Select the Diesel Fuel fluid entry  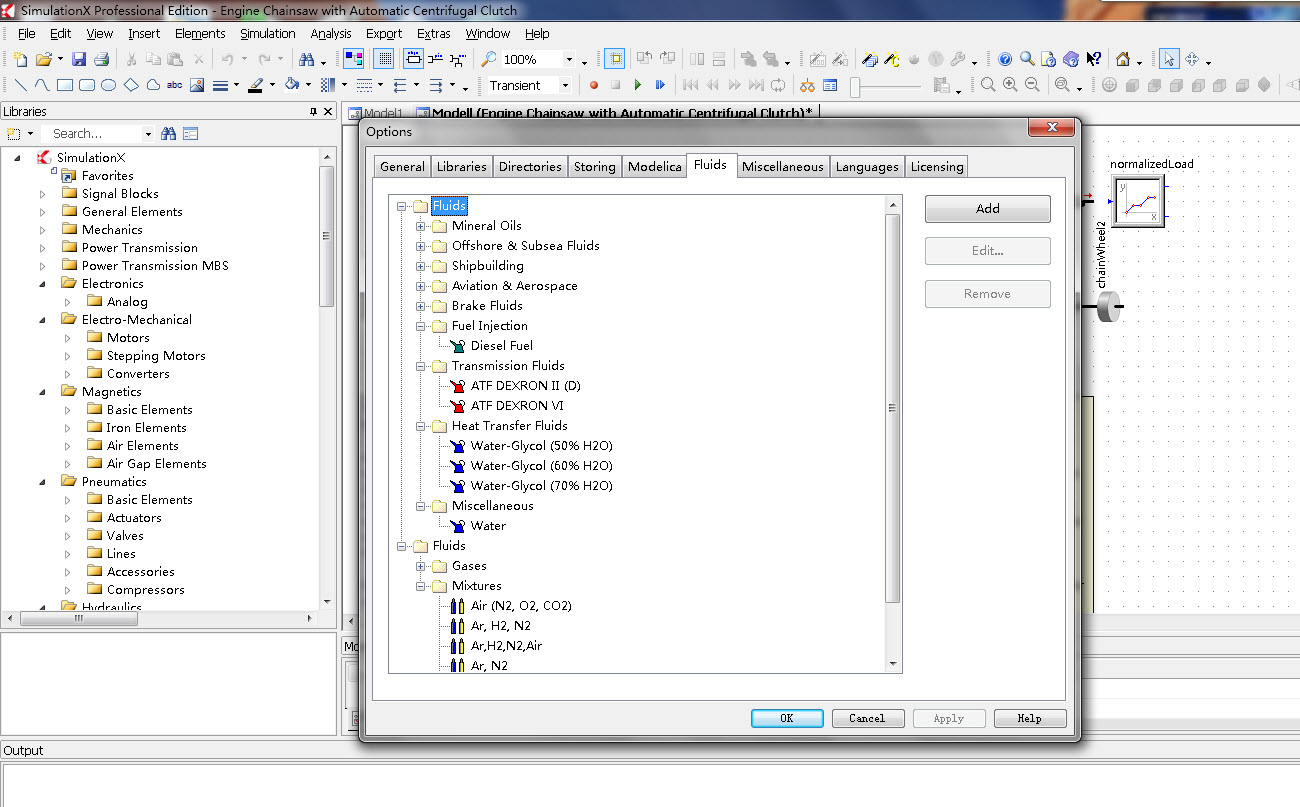(501, 345)
